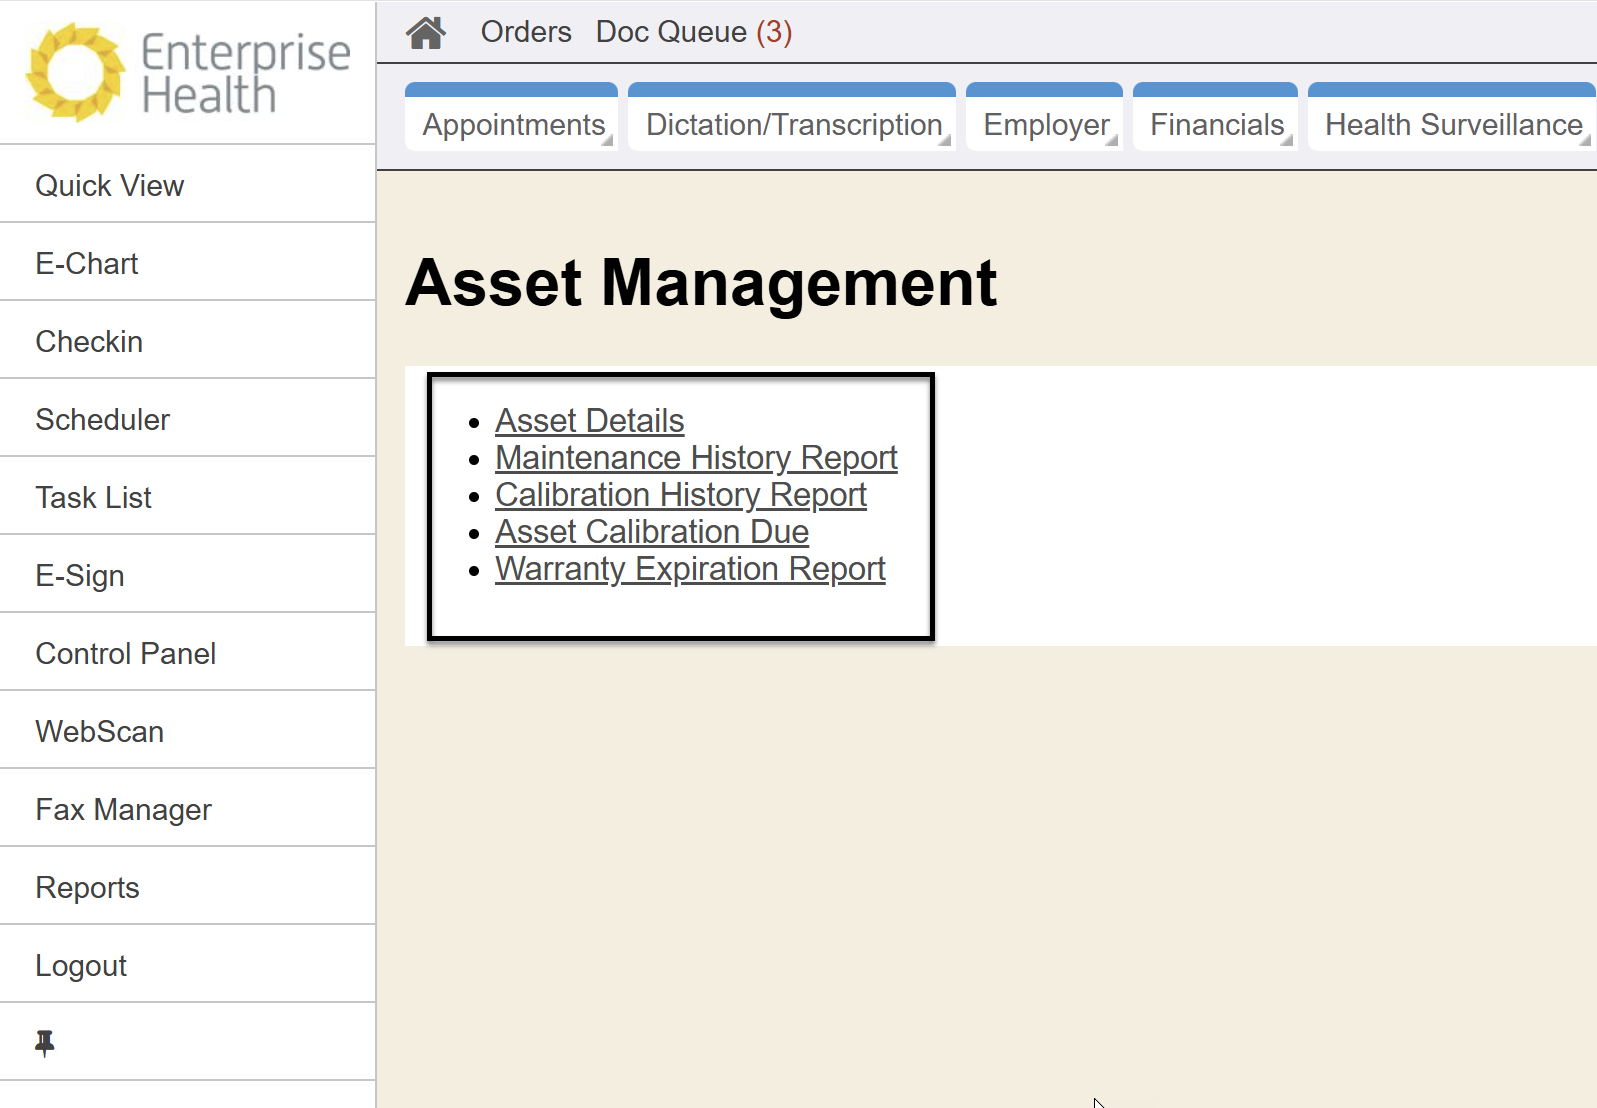Open the Asset Details link
Image resolution: width=1597 pixels, height=1108 pixels.
589,421
